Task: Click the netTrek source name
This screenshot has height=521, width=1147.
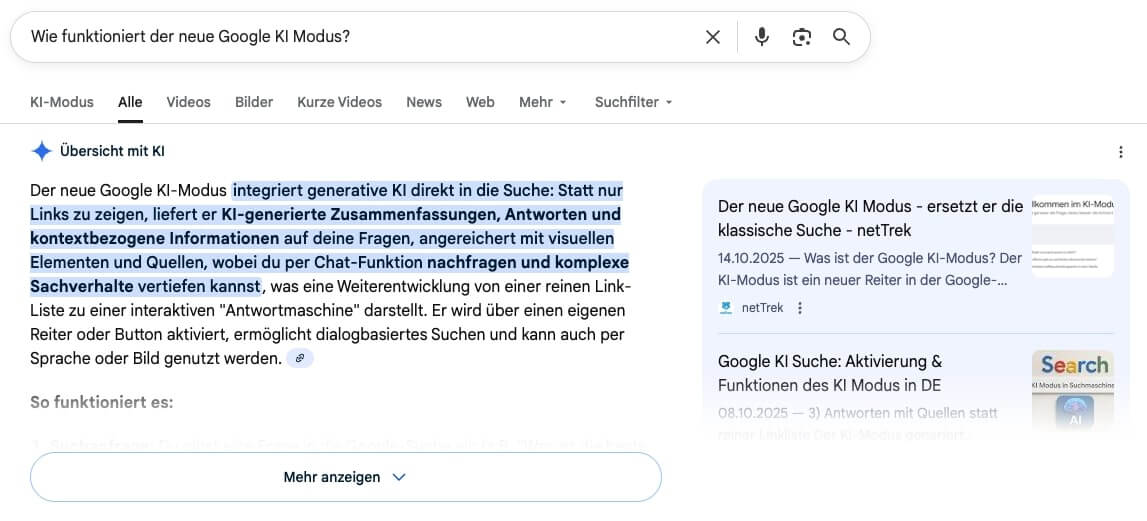Action: (762, 308)
